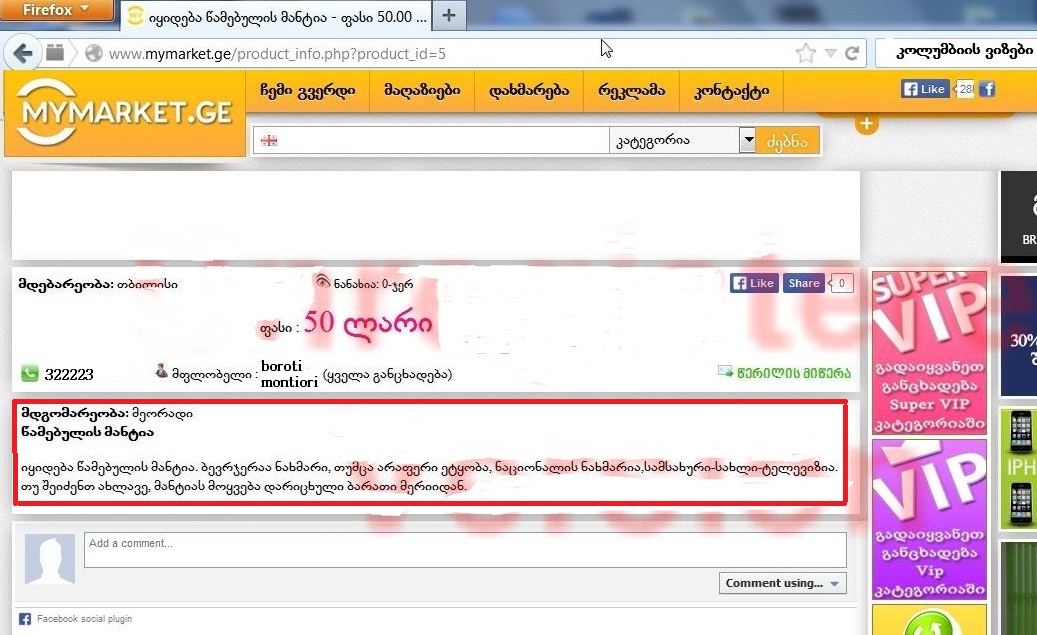
Task: Click the seller person icon
Action: [x=161, y=370]
